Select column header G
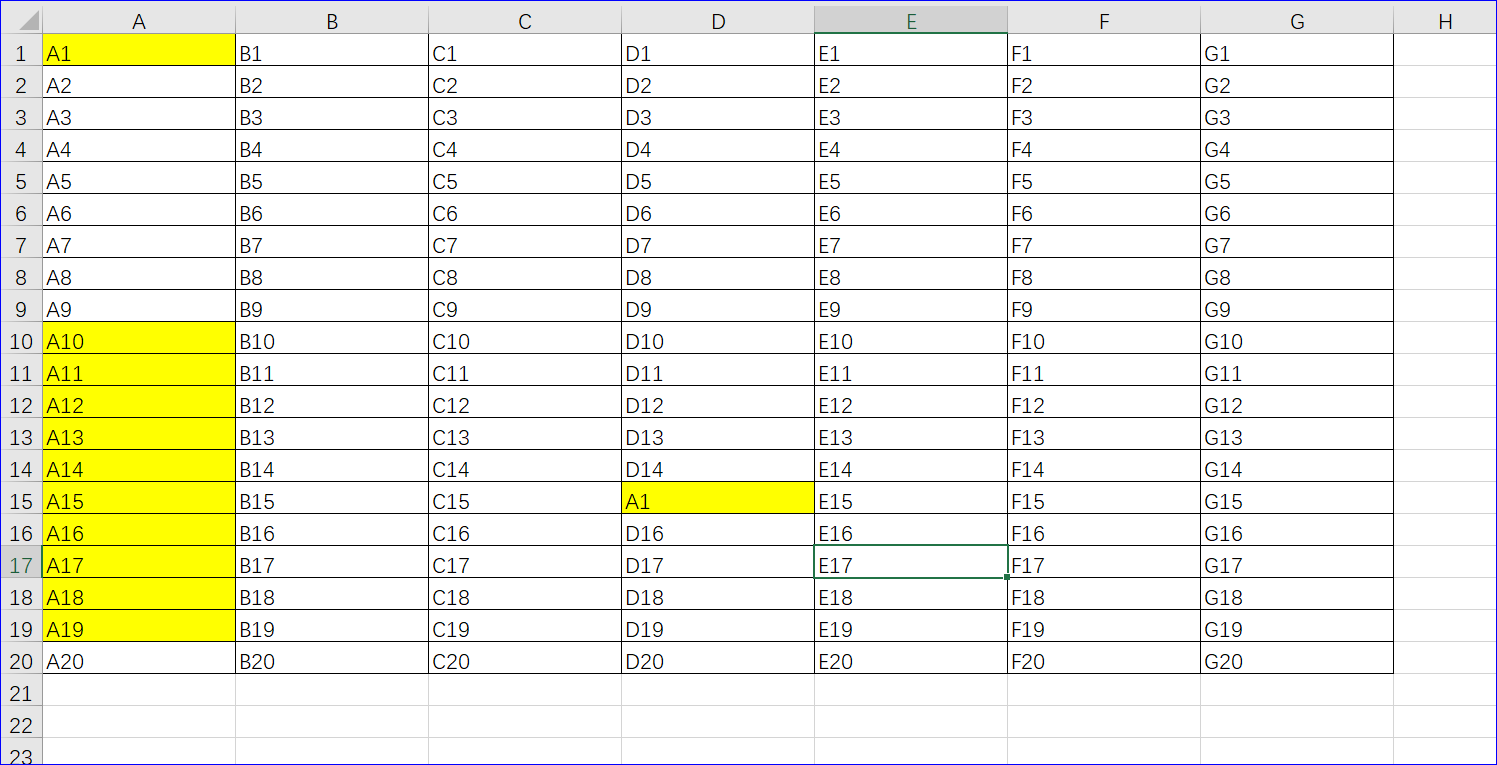Image resolution: width=1497 pixels, height=765 pixels. [1297, 21]
